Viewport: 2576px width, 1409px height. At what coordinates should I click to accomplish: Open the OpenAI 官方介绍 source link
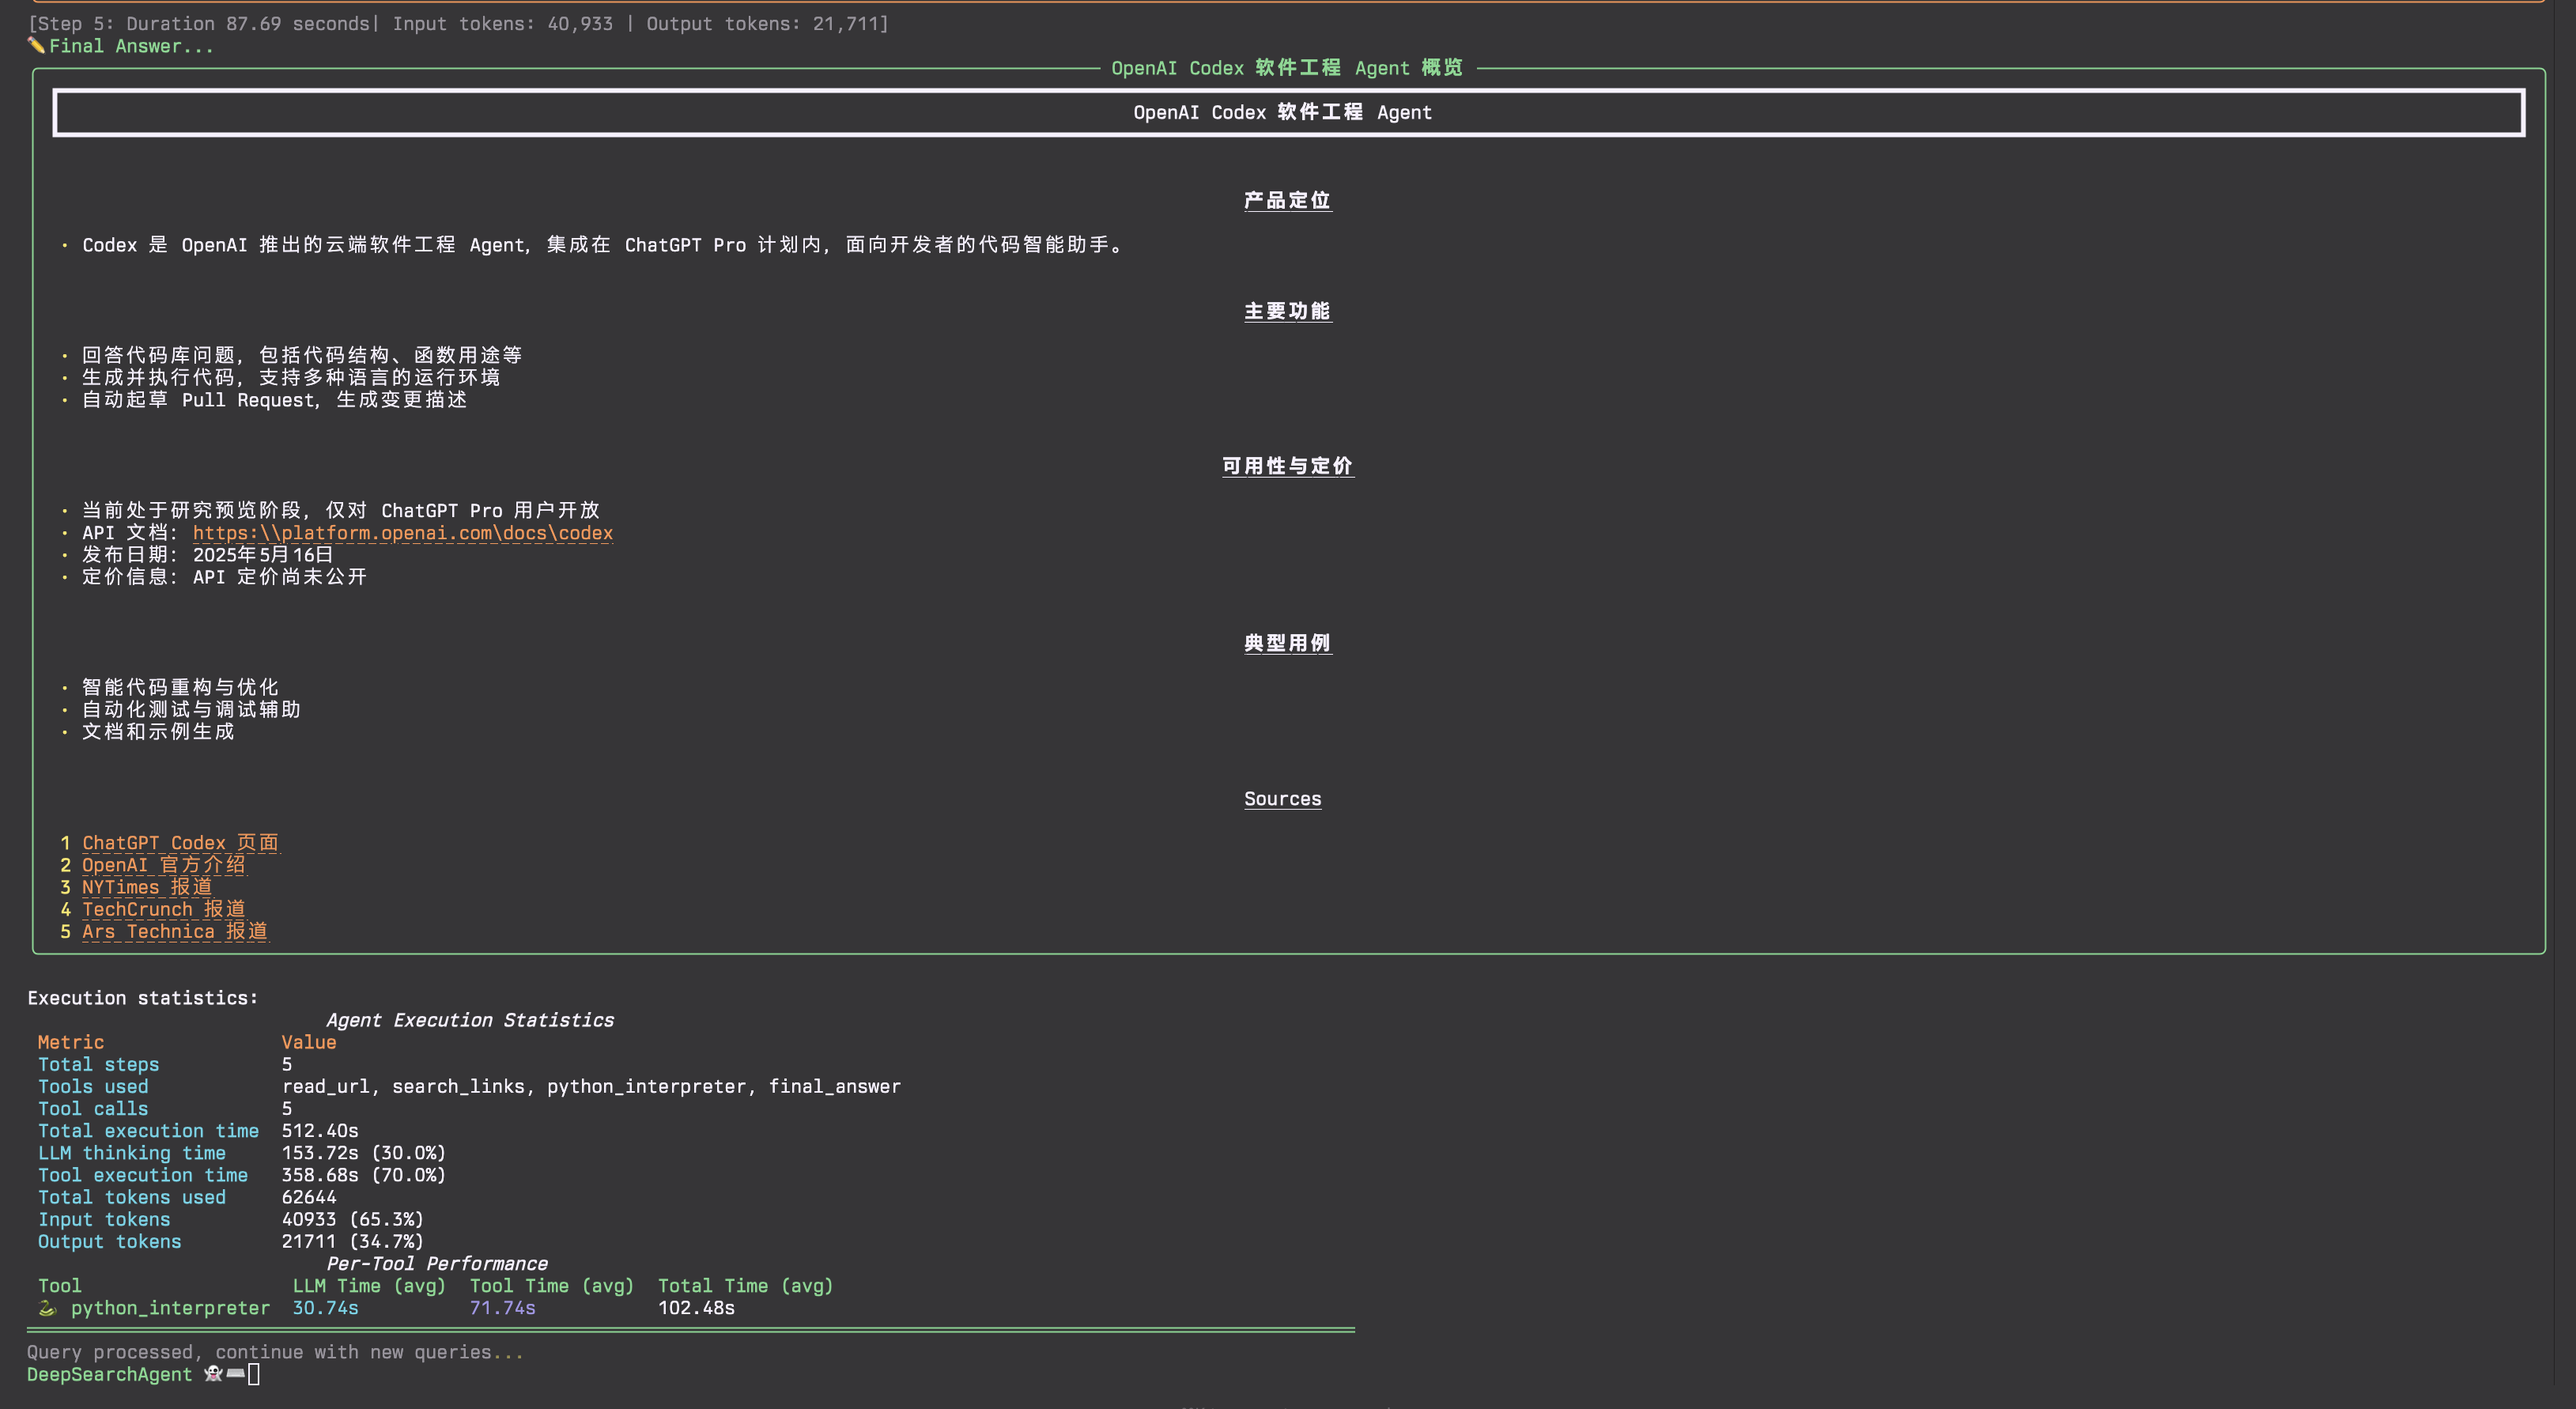[164, 865]
